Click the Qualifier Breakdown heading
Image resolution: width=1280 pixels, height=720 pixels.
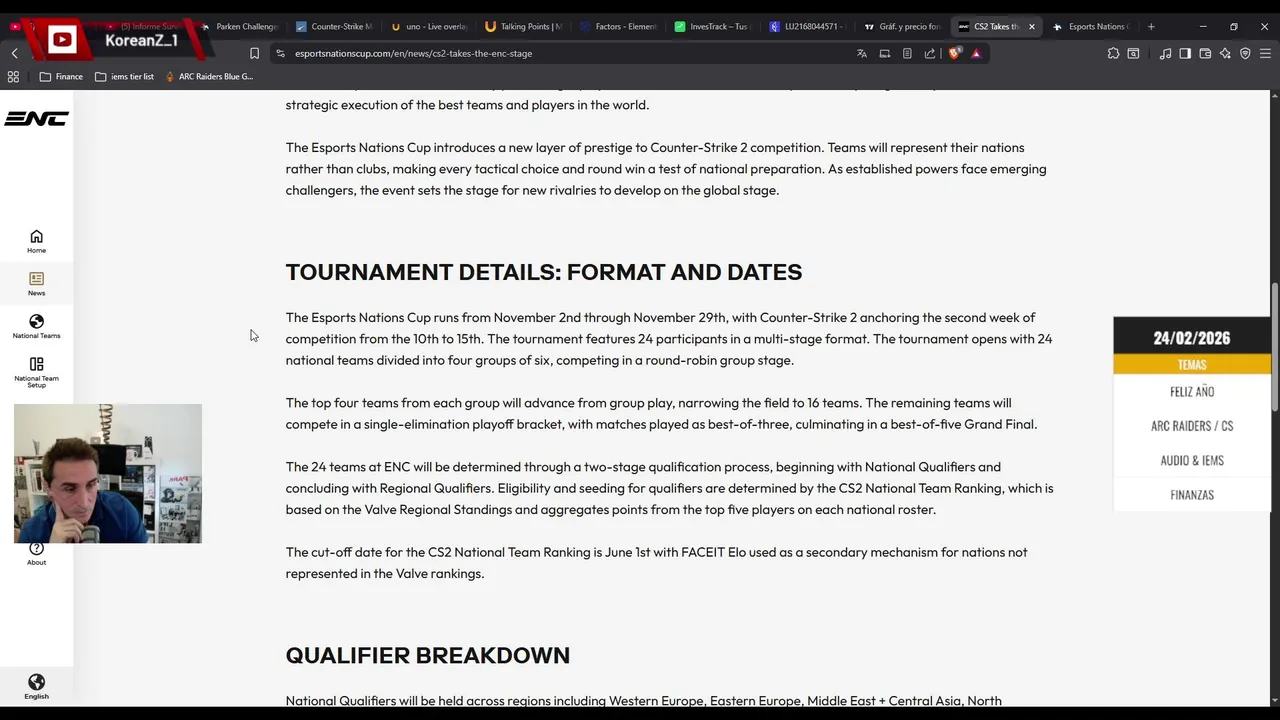pyautogui.click(x=428, y=655)
